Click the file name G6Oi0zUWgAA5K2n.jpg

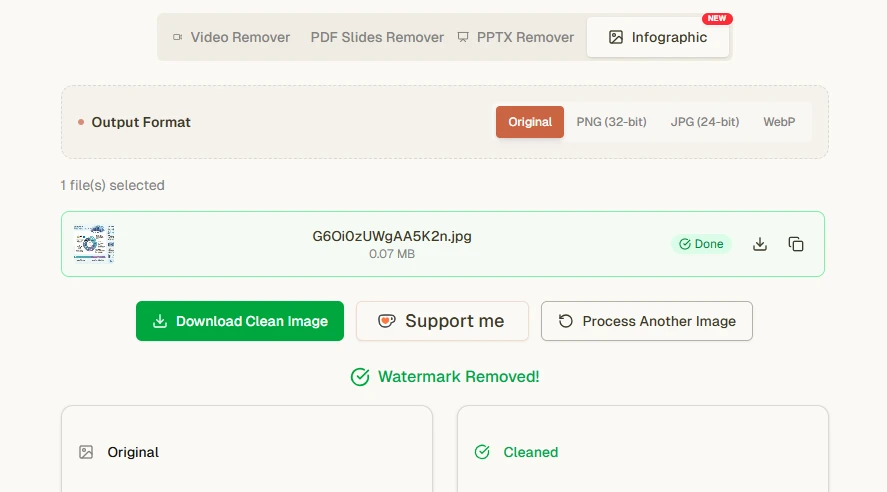coord(392,236)
